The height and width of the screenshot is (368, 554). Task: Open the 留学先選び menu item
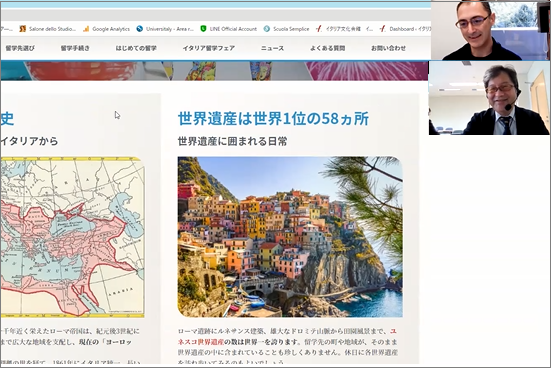coord(20,48)
